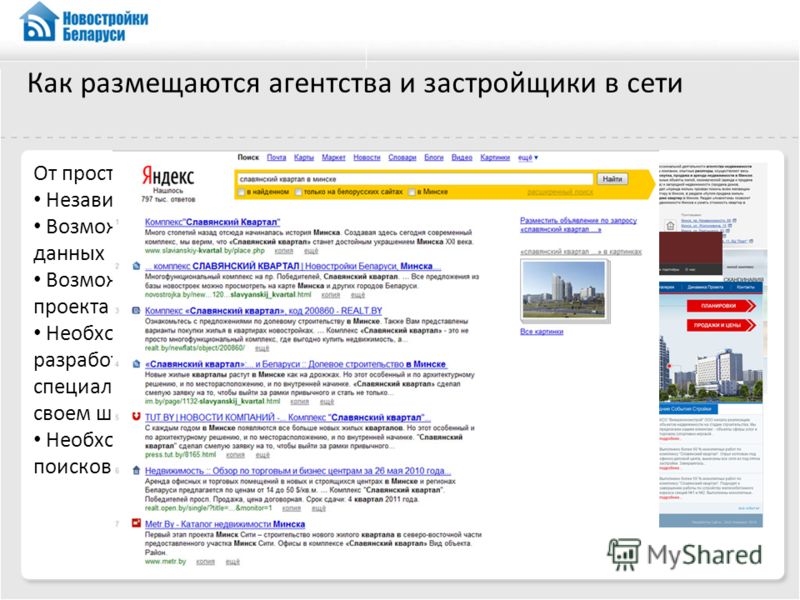Click 'копия' link under slavianskiy-kvartal.by result
This screenshot has width=800, height=600.
[284, 251]
